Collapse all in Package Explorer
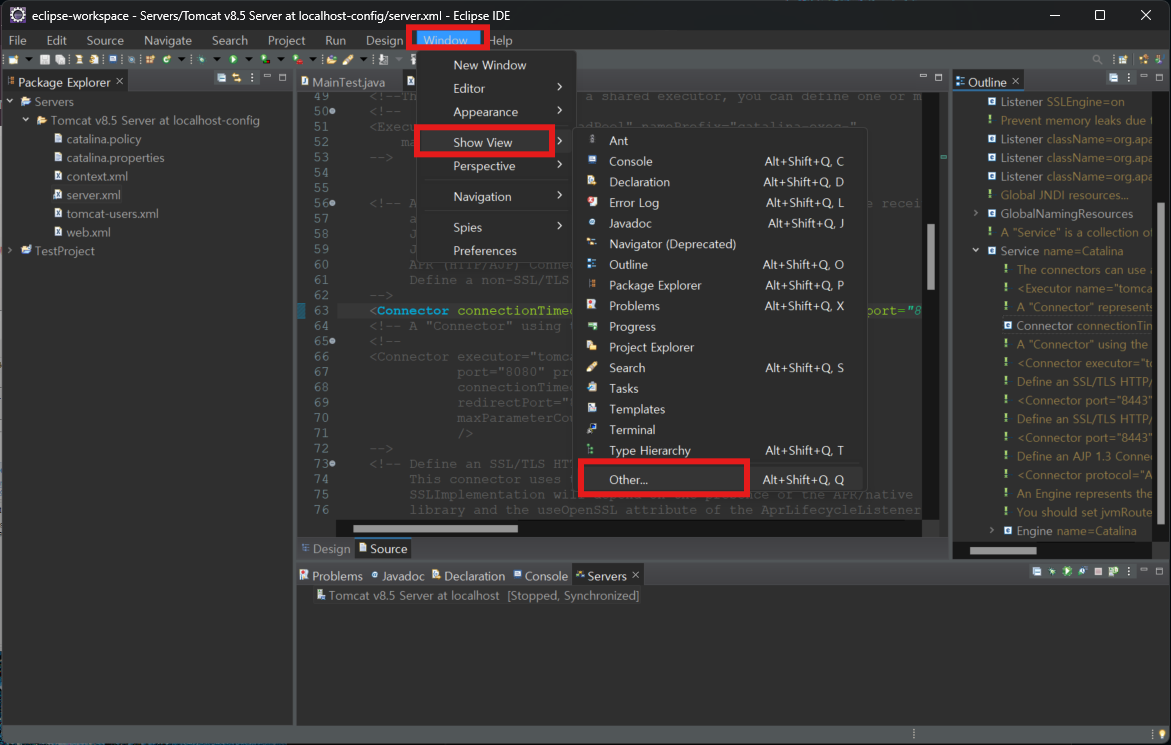Screen dimensions: 1171x745 tap(221, 78)
